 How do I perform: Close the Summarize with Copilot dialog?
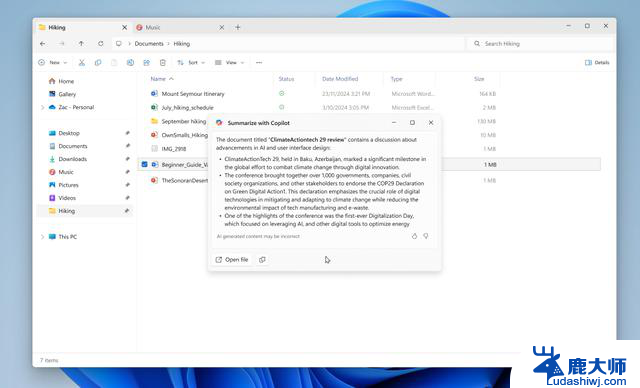(431, 122)
